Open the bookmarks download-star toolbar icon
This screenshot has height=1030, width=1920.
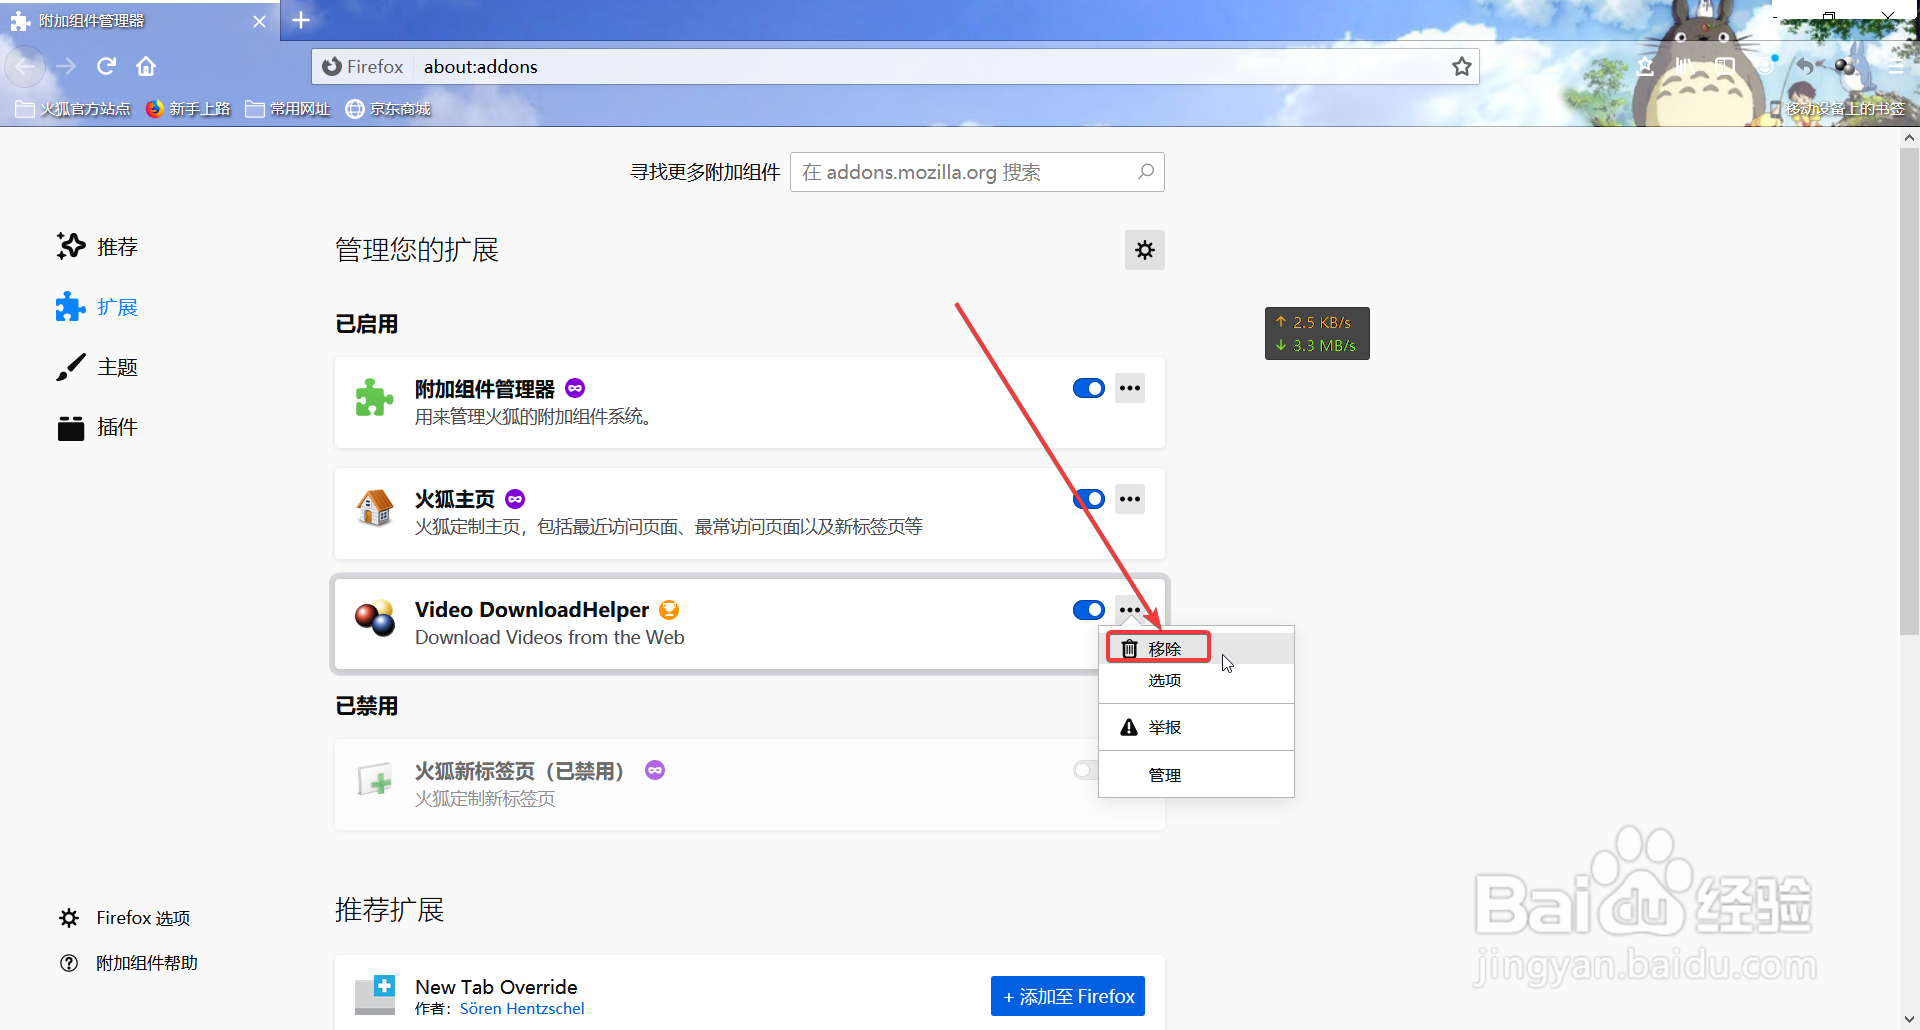point(1645,66)
